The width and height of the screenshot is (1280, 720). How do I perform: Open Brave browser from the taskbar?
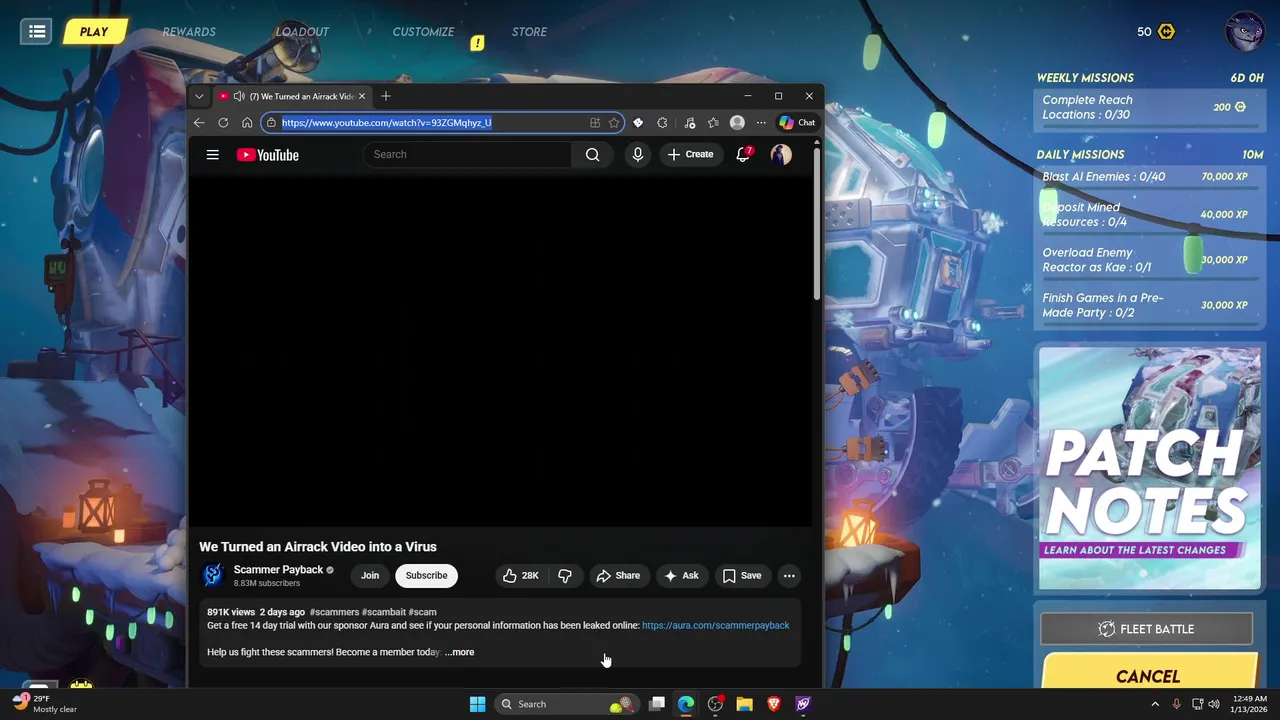(773, 704)
